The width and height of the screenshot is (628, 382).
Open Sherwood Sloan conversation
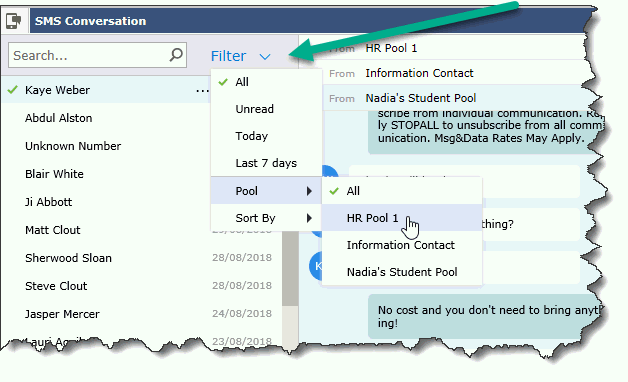pos(141,258)
